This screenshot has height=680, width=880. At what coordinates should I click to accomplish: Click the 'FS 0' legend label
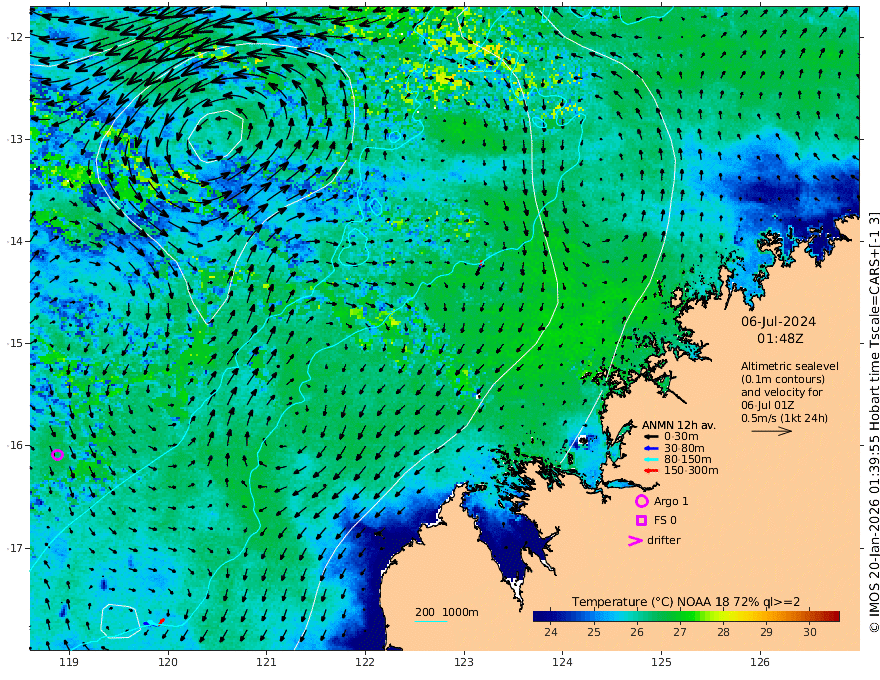pyautogui.click(x=665, y=520)
